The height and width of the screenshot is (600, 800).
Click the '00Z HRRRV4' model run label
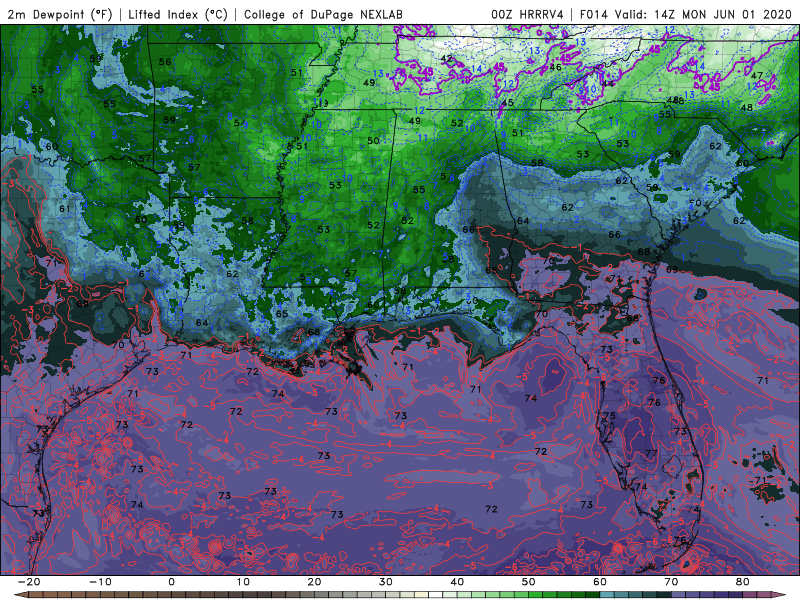pos(527,14)
